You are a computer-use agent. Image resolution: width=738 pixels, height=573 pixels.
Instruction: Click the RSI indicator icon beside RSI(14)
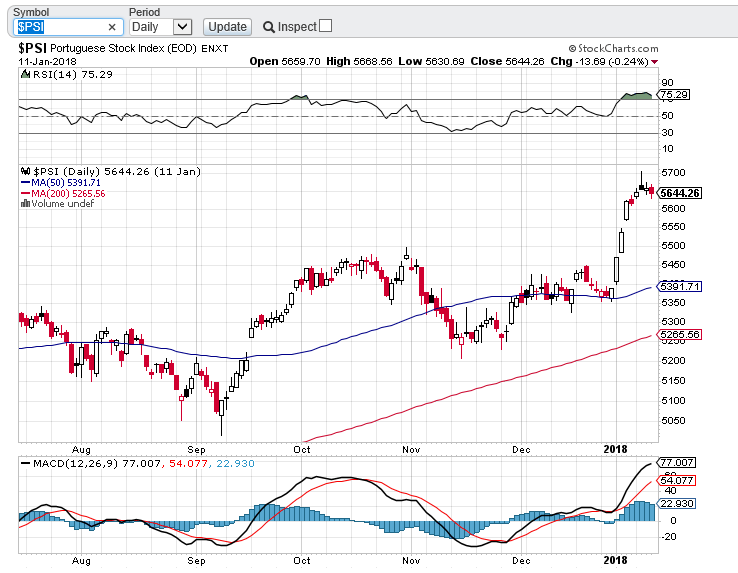click(25, 74)
